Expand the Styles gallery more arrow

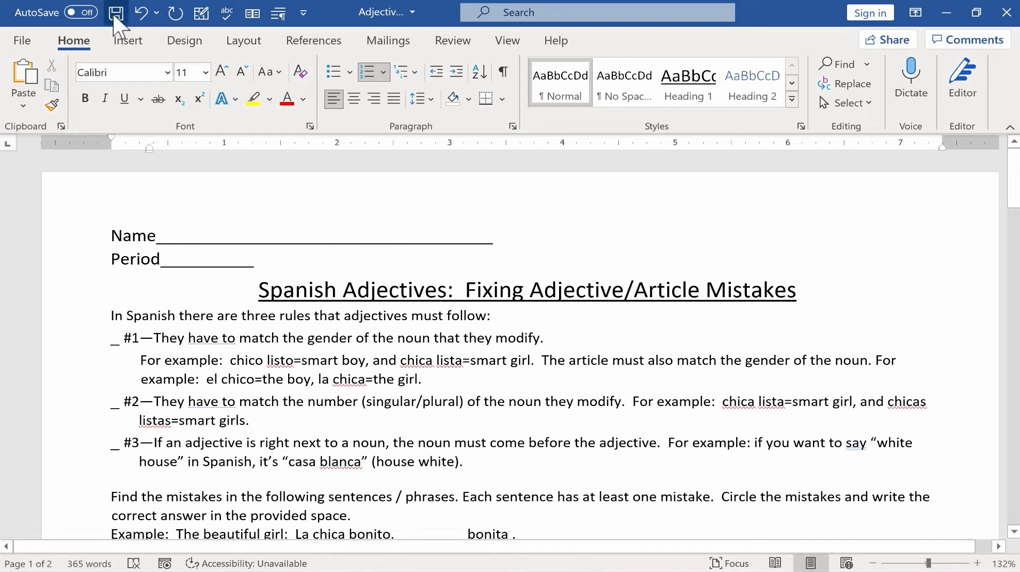pos(791,100)
